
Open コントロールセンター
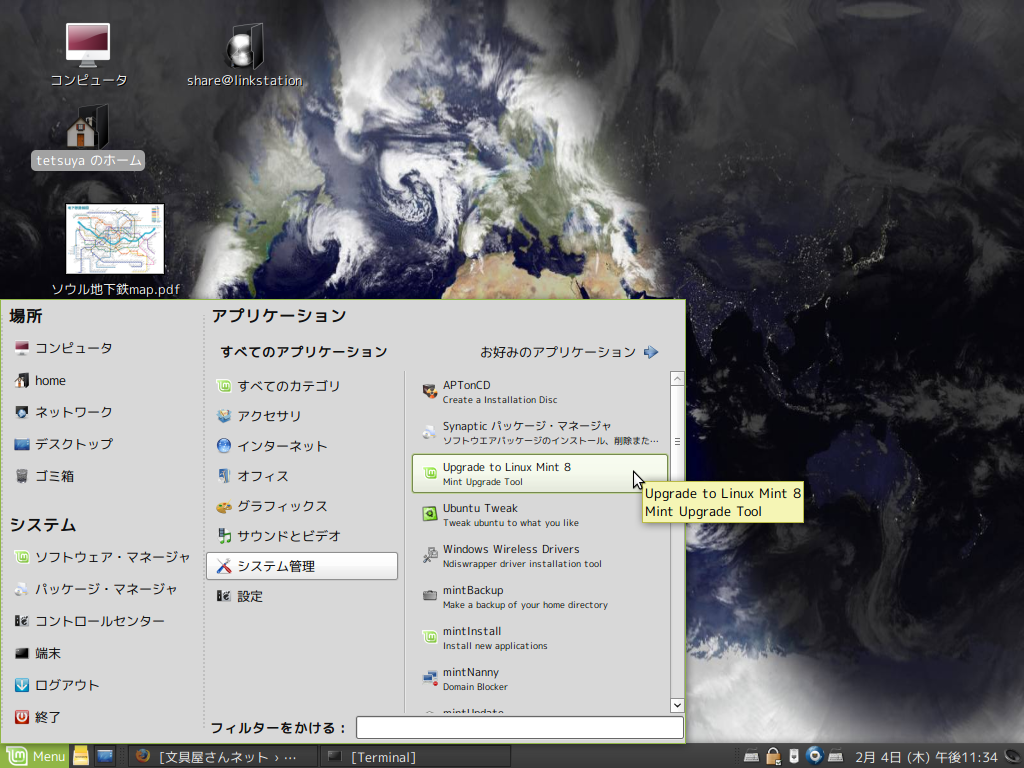pos(89,621)
